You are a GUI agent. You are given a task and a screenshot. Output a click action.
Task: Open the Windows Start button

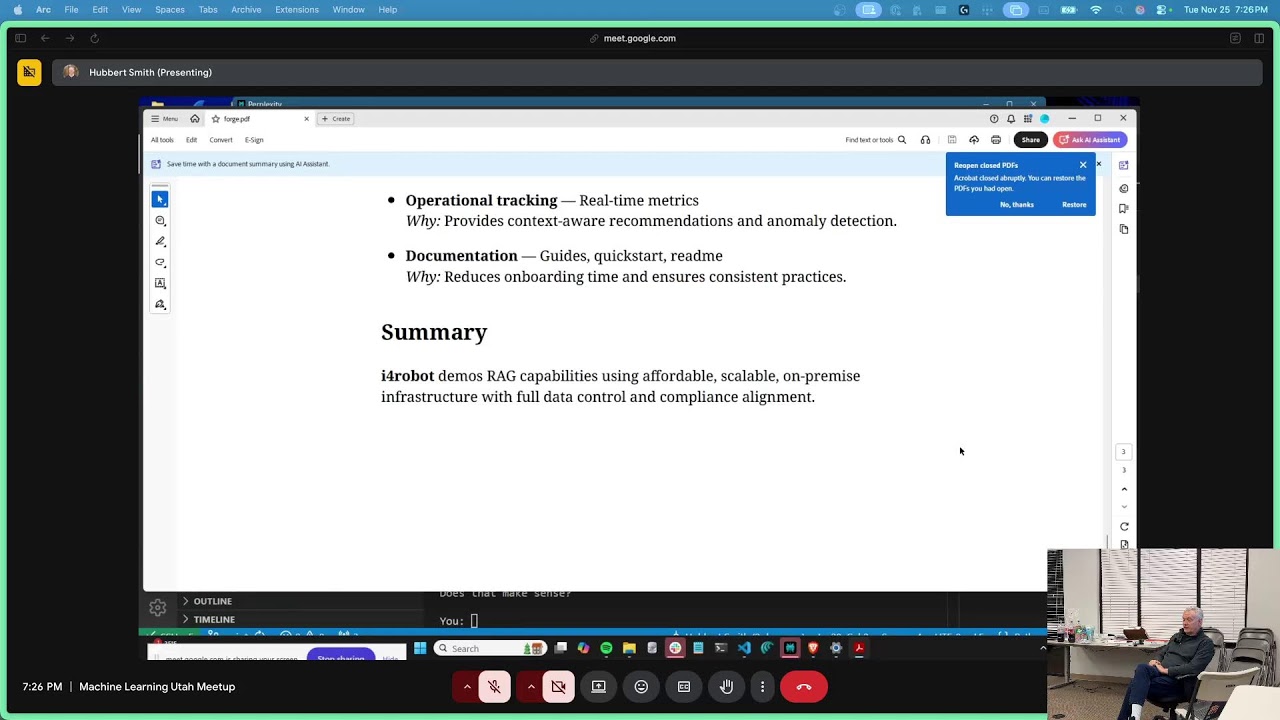420,649
